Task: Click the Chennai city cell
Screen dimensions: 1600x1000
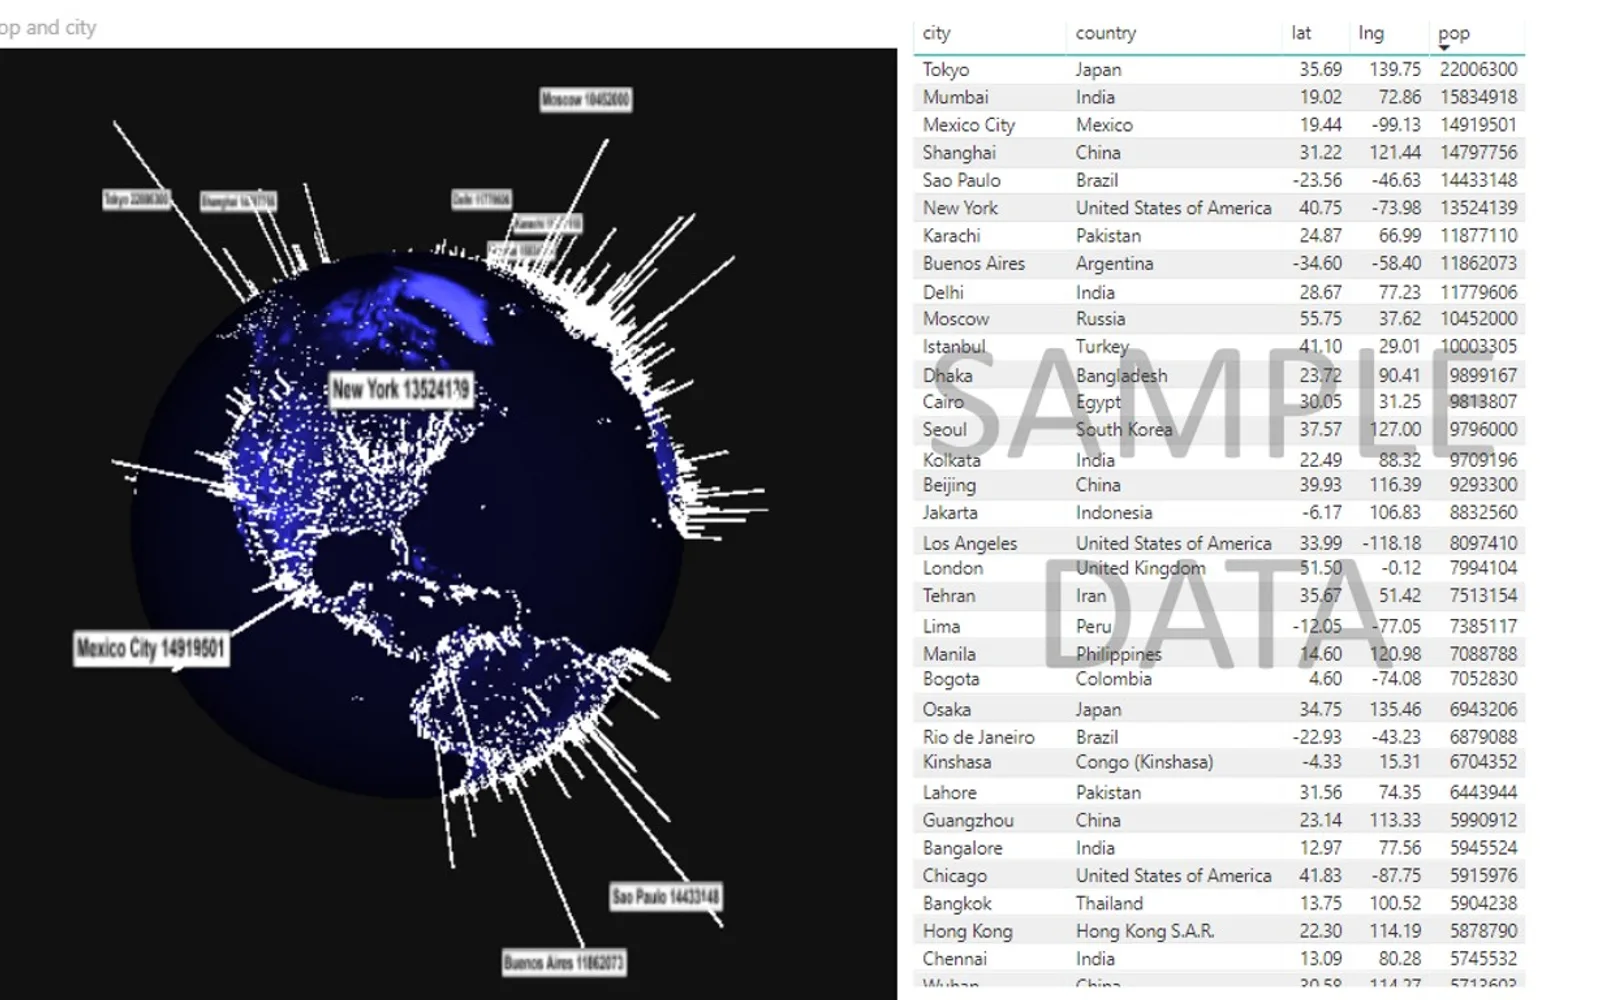Action: click(x=954, y=959)
